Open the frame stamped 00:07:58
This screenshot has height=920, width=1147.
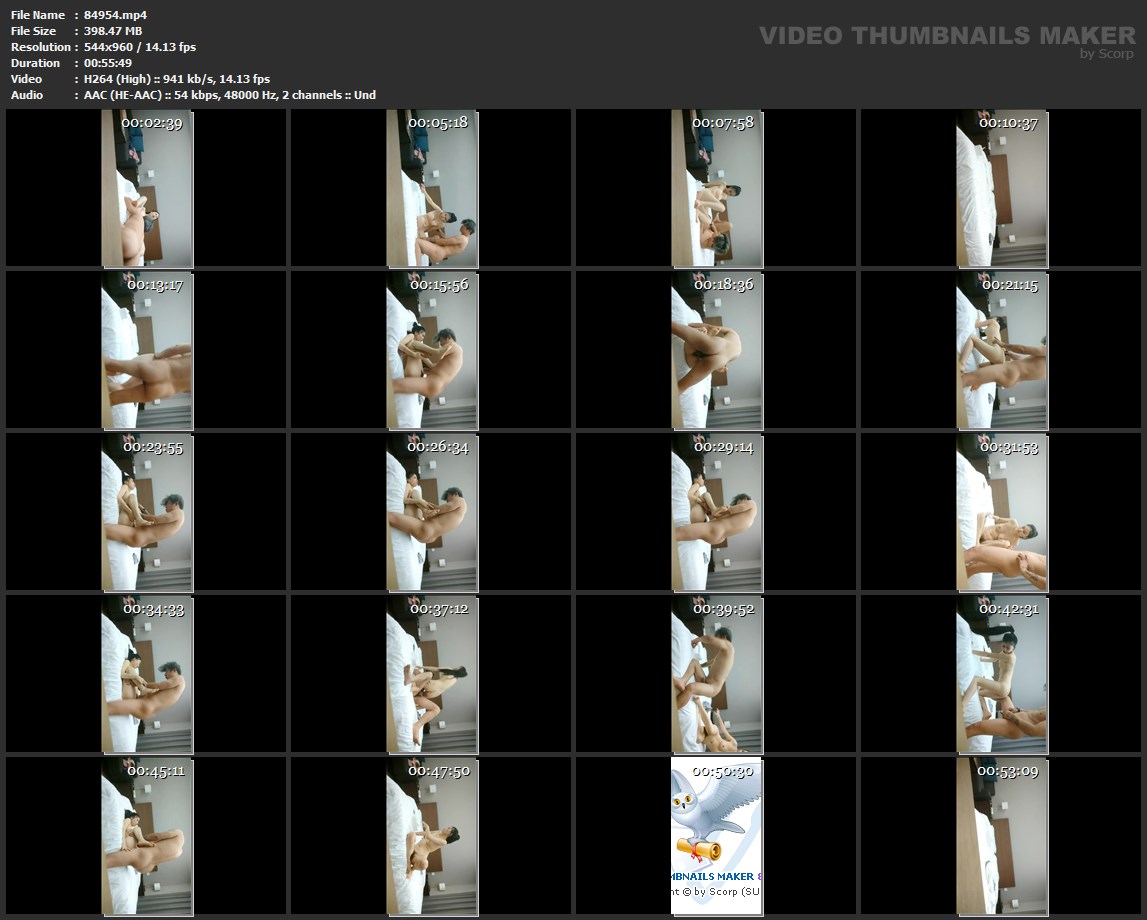click(x=716, y=189)
